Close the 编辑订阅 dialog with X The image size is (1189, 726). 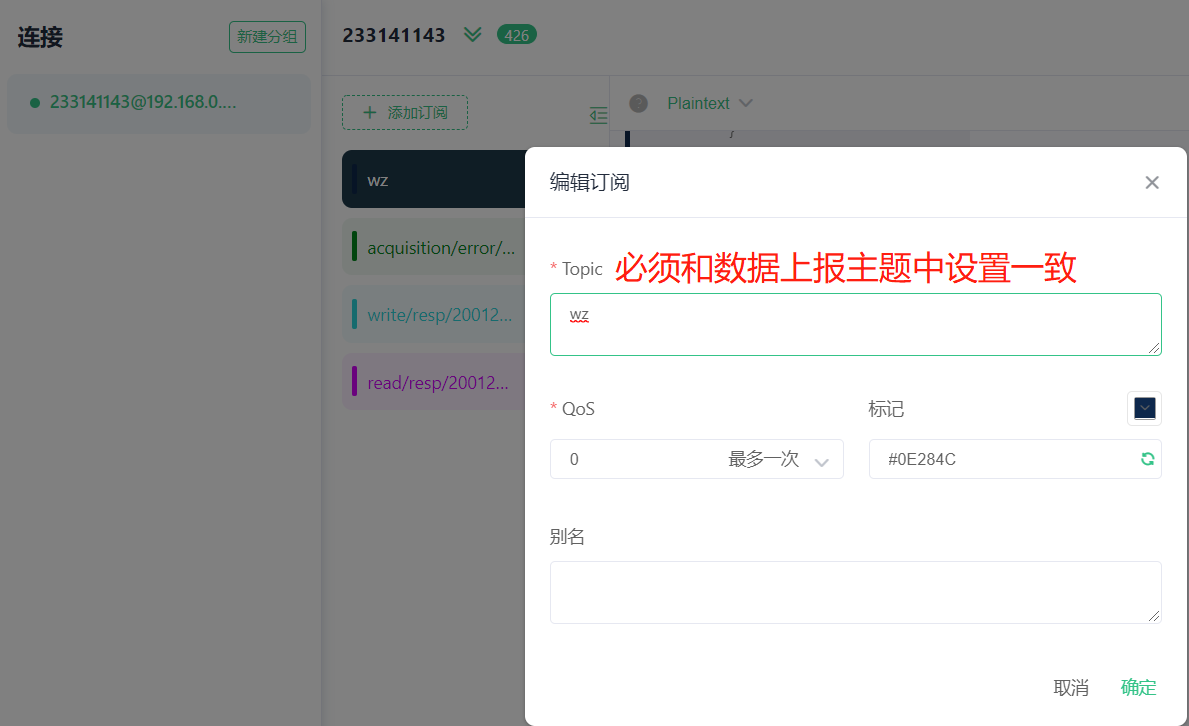pyautogui.click(x=1152, y=182)
